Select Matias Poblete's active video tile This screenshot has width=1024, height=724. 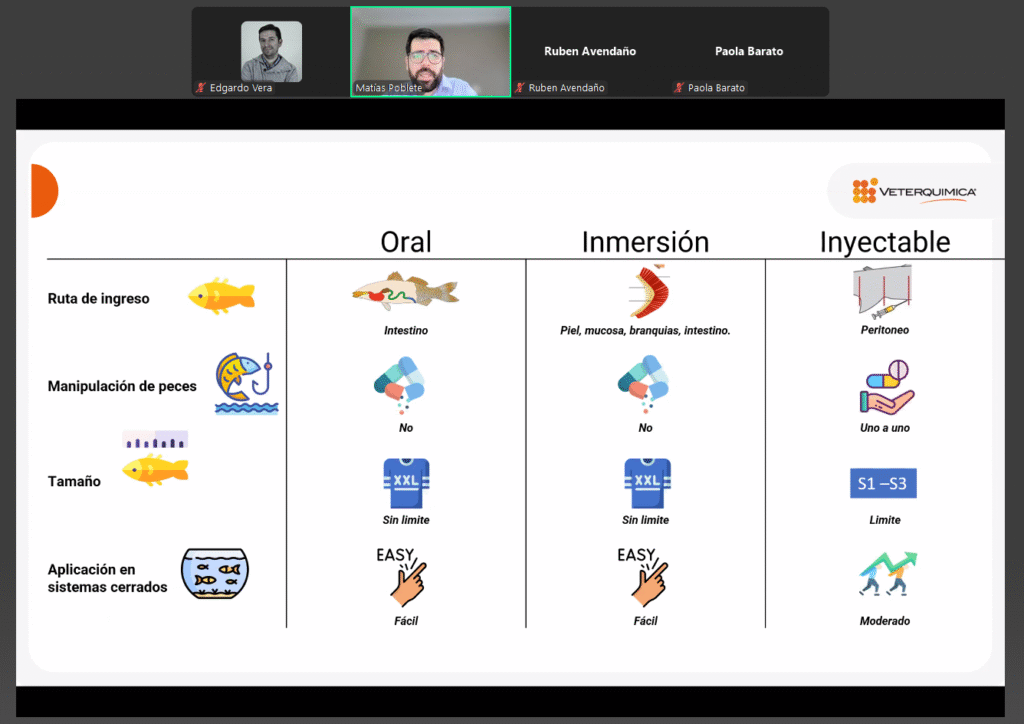(430, 50)
